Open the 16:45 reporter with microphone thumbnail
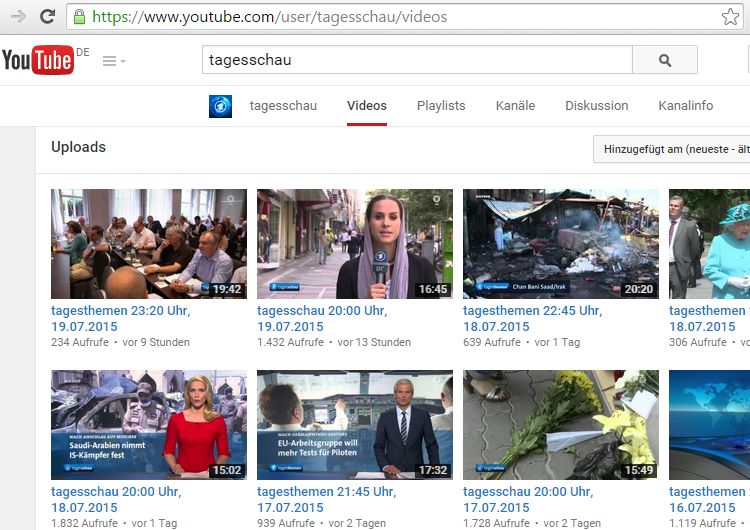The height and width of the screenshot is (530, 750). point(354,244)
